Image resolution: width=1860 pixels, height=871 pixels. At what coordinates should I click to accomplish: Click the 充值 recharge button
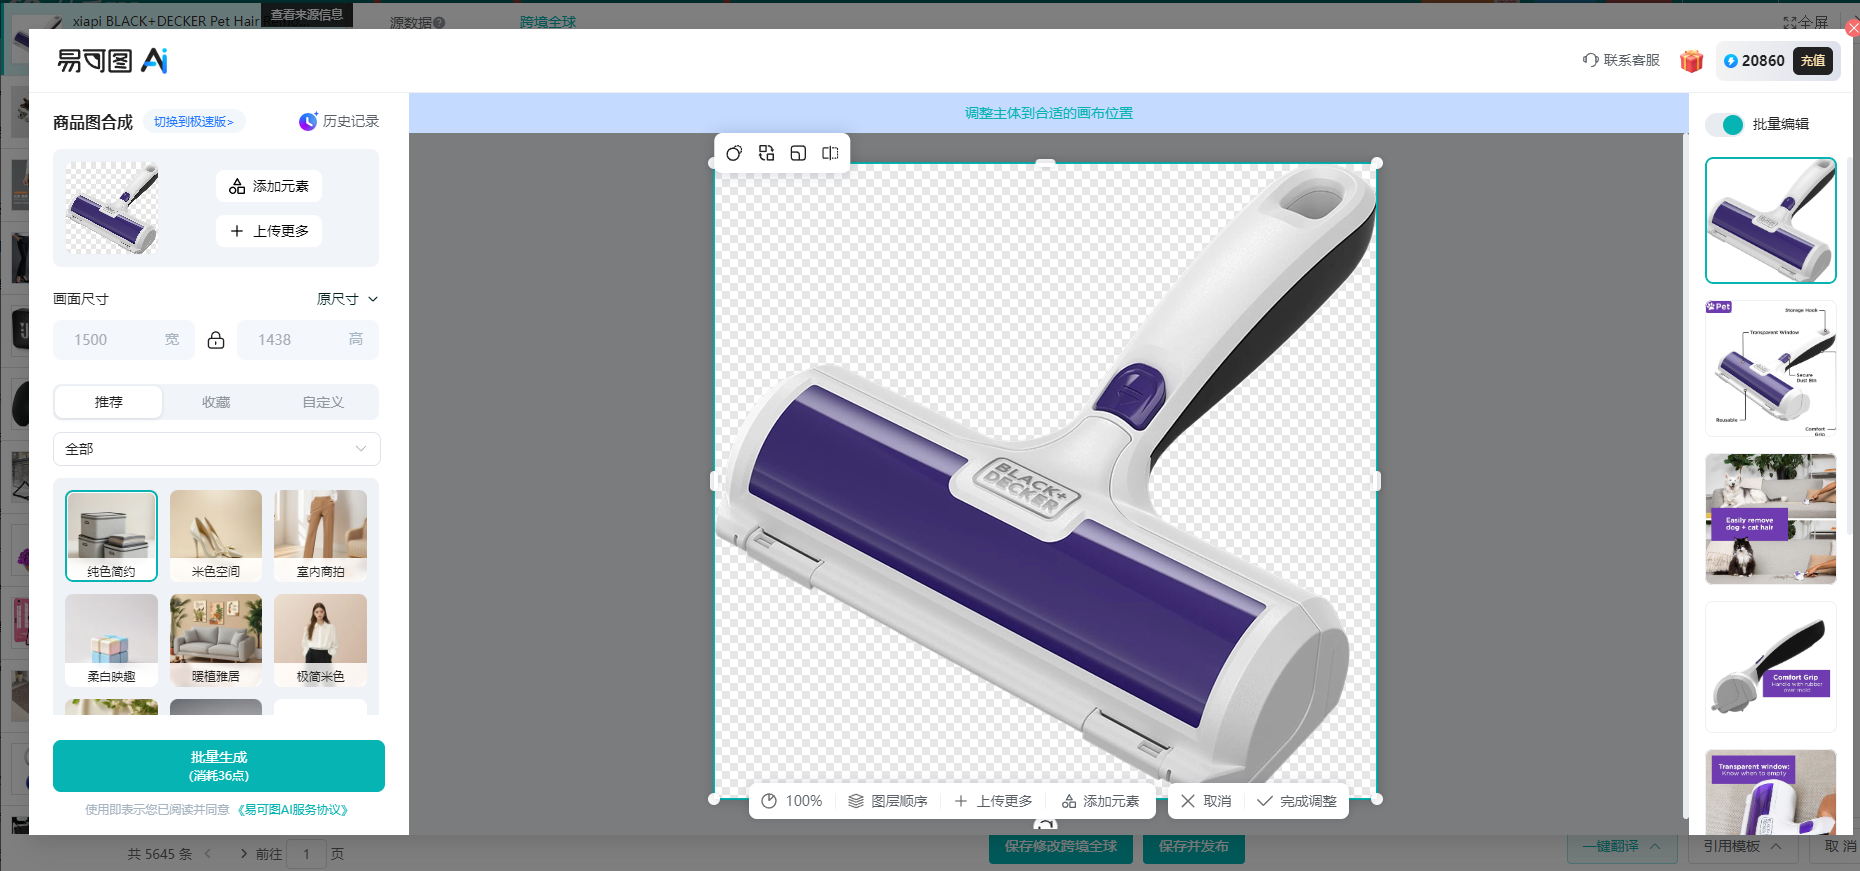pos(1813,61)
